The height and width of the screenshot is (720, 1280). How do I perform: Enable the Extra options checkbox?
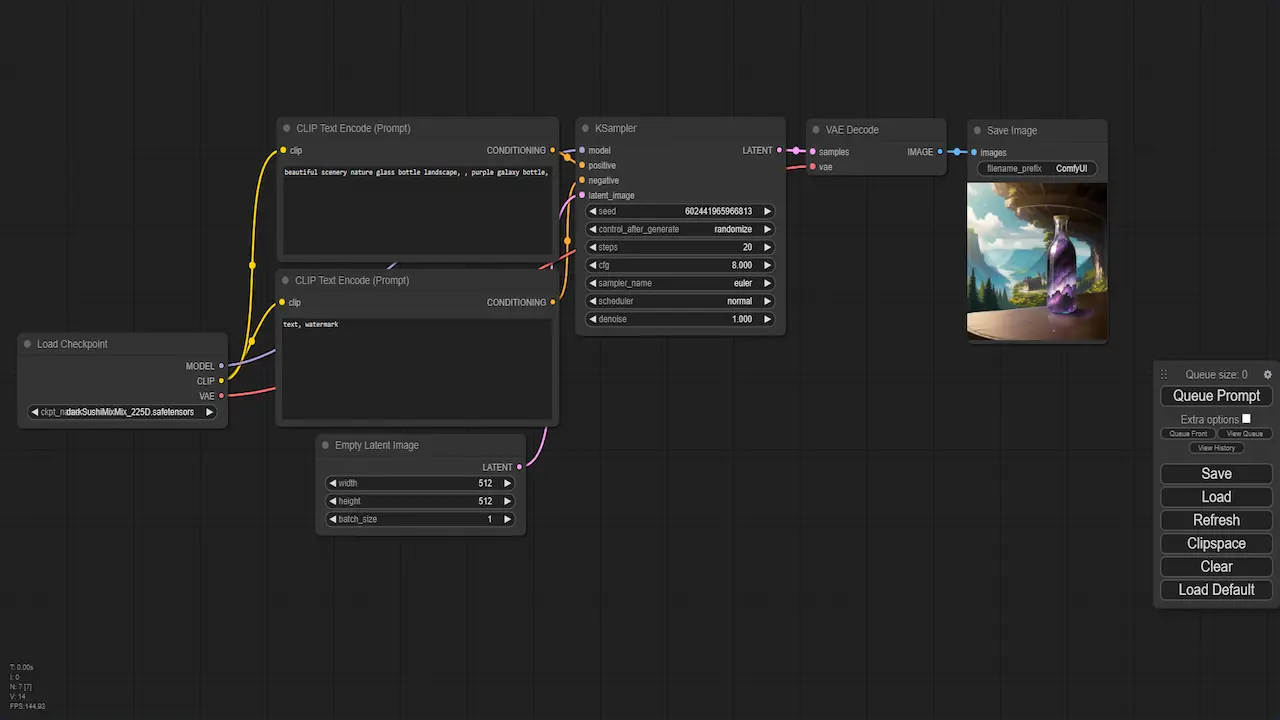pos(1245,419)
